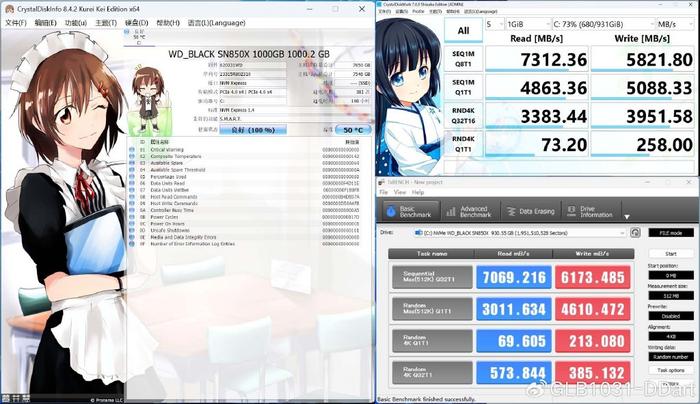Click the Task options button in TxBENCH
700x404 pixels.
coord(671,370)
